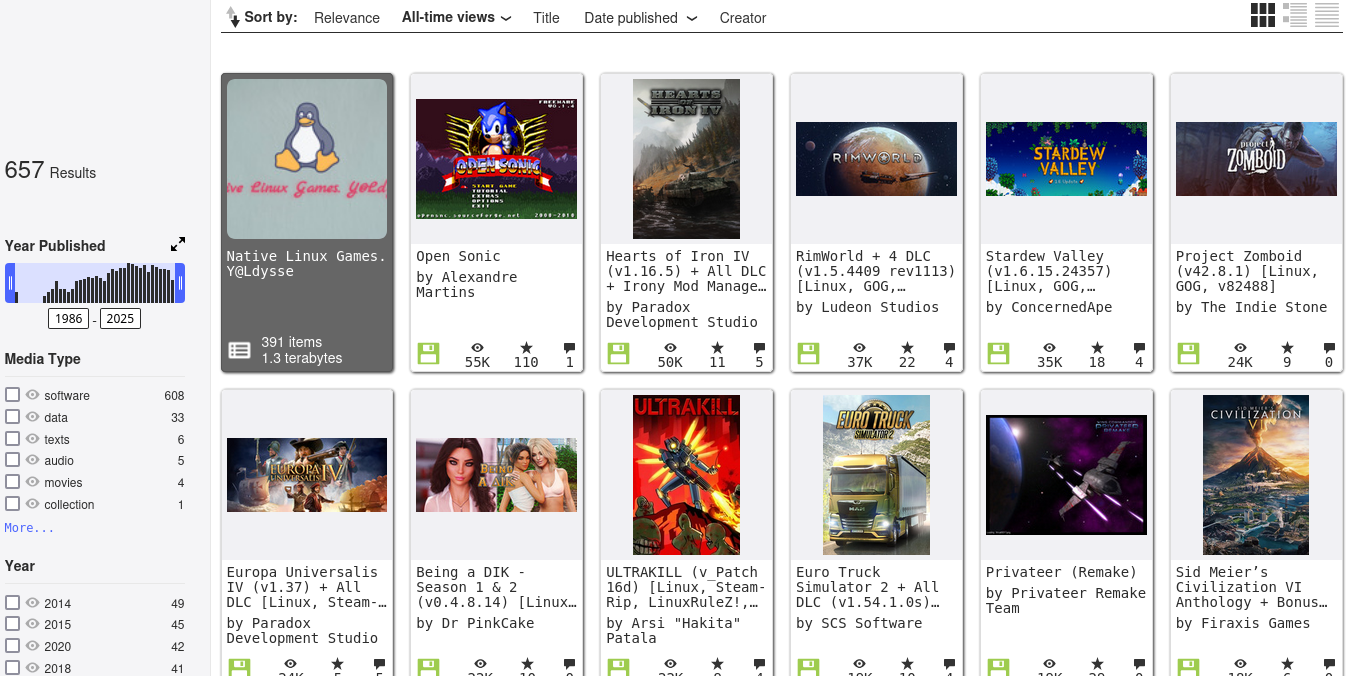The height and width of the screenshot is (676, 1350).
Task: Open the All-time views sort dropdown
Action: click(x=457, y=17)
